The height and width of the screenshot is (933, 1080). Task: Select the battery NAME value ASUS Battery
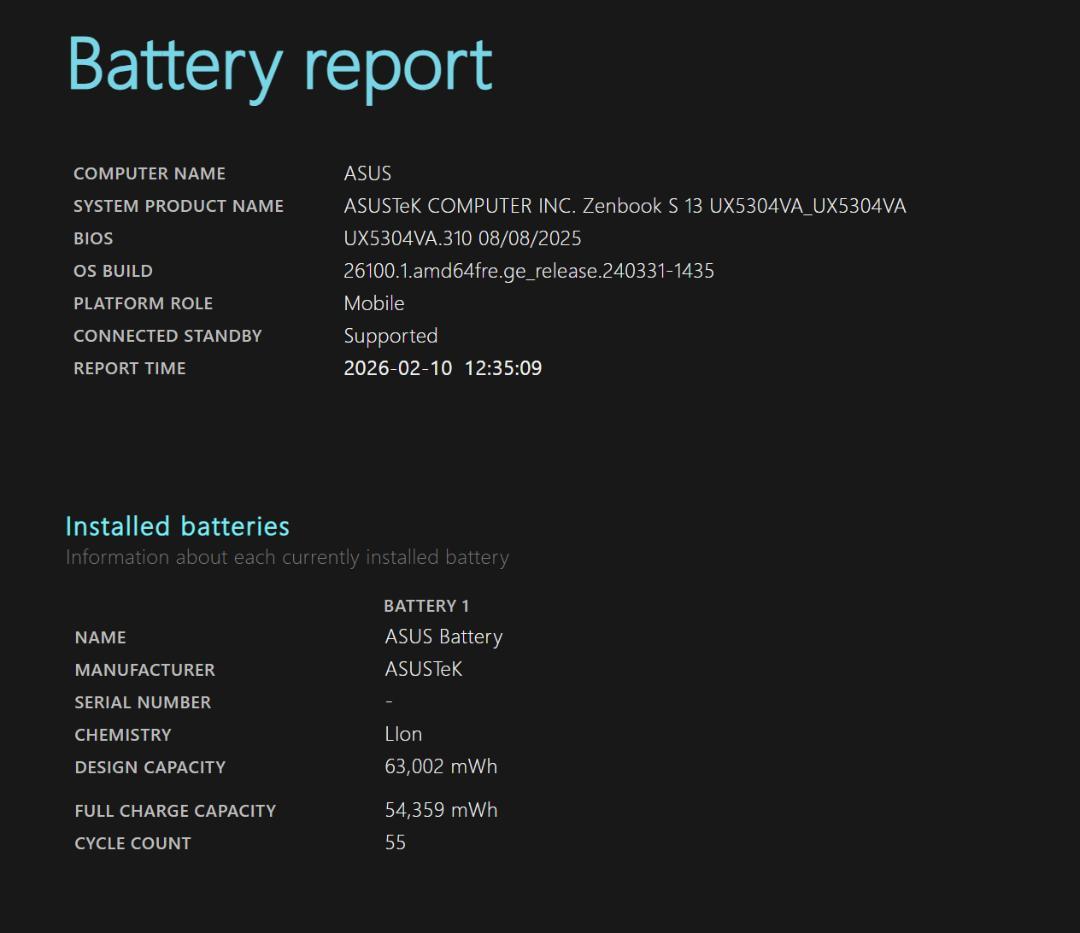(x=443, y=637)
